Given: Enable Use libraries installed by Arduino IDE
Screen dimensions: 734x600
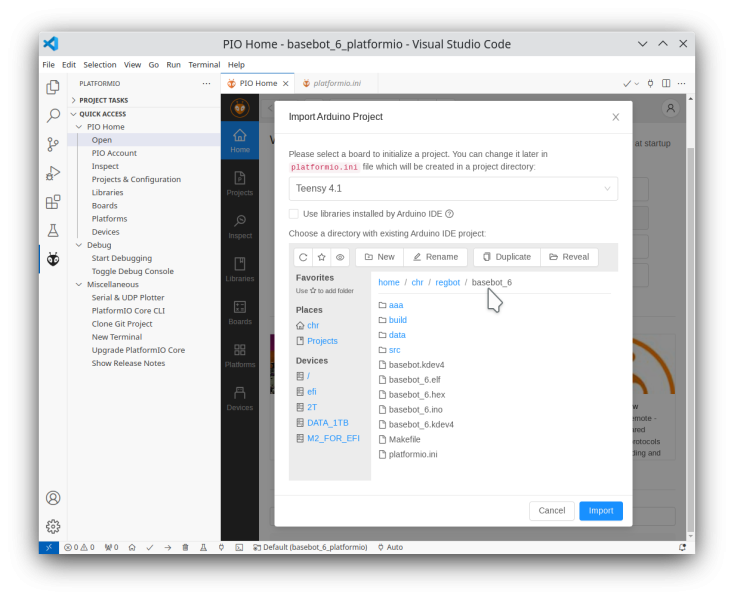Looking at the screenshot, I should (x=294, y=213).
